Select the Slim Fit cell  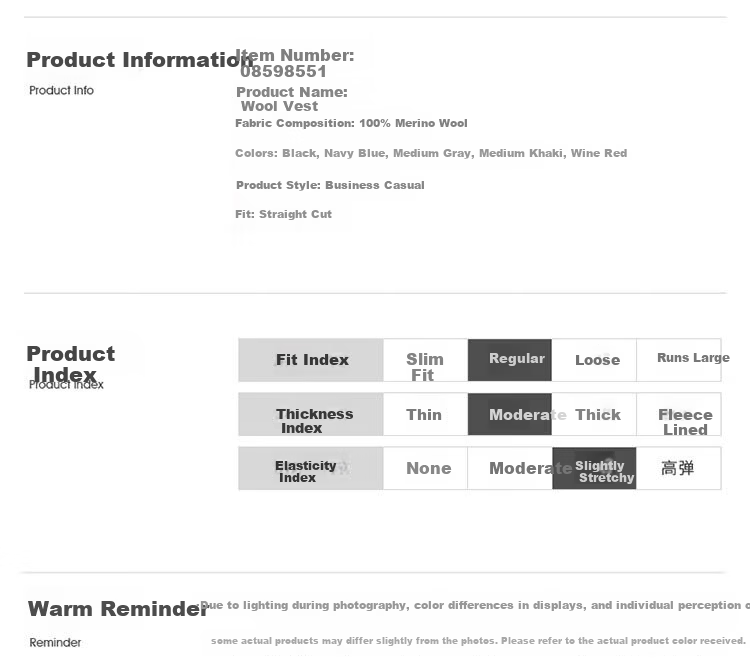coord(425,360)
